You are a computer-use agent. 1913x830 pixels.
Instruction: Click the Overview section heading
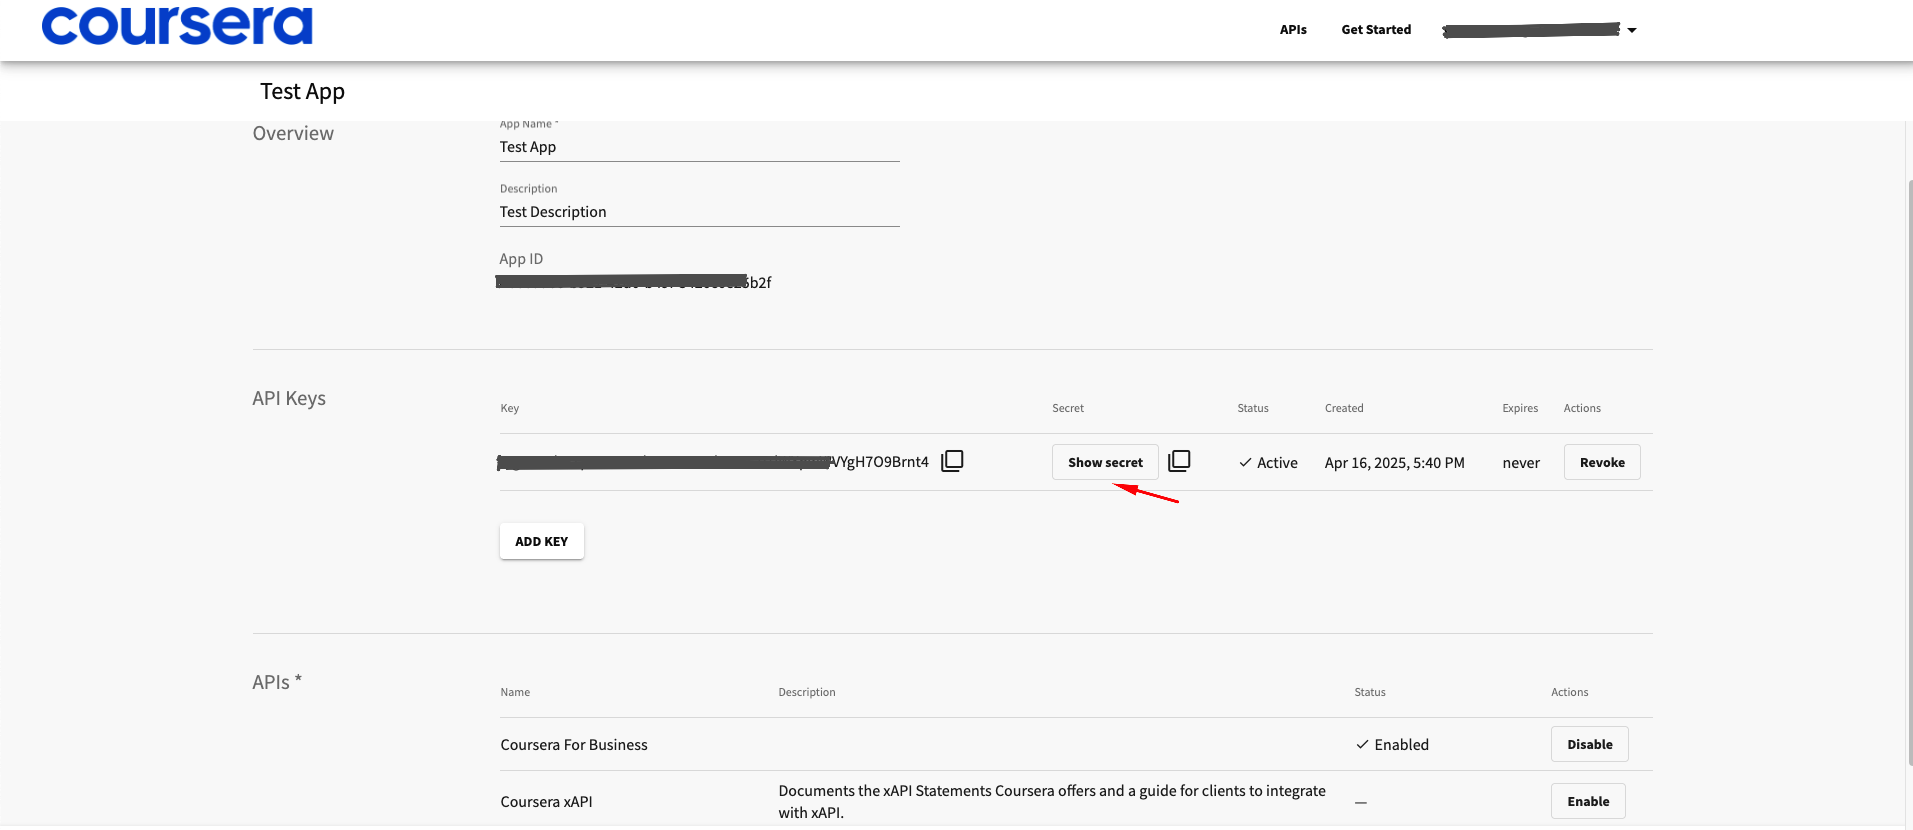click(x=293, y=133)
